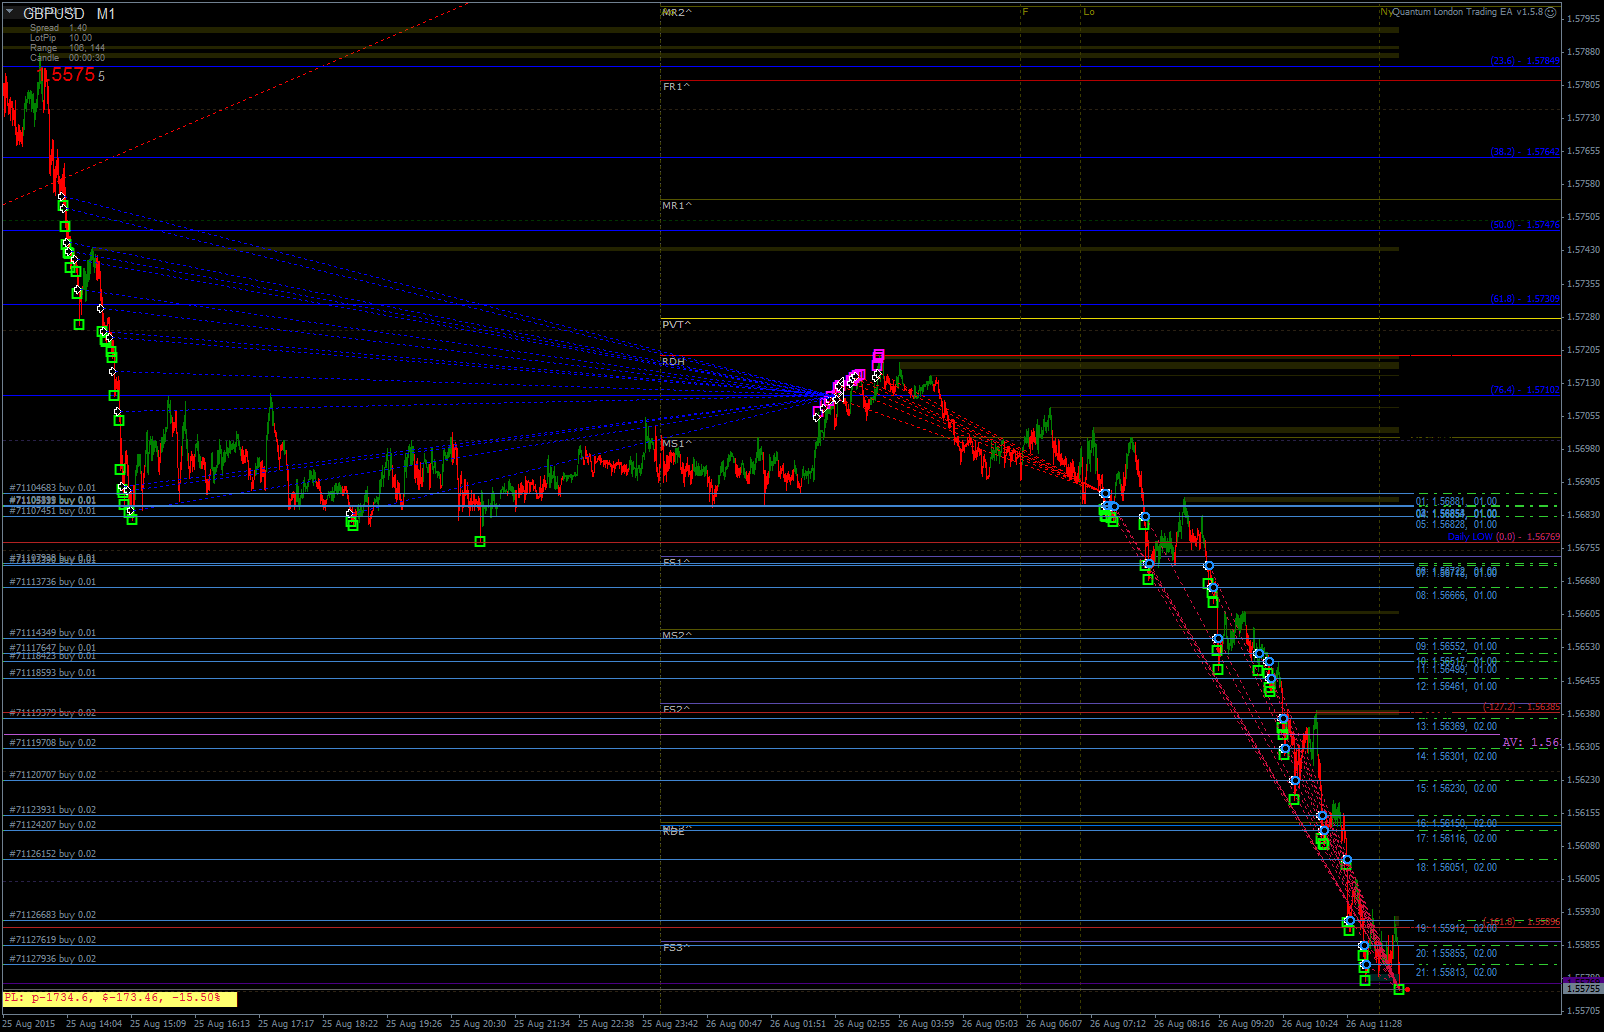
Task: Click Fibonacci label (61.8) - 1.57309
Action: pos(1525,299)
